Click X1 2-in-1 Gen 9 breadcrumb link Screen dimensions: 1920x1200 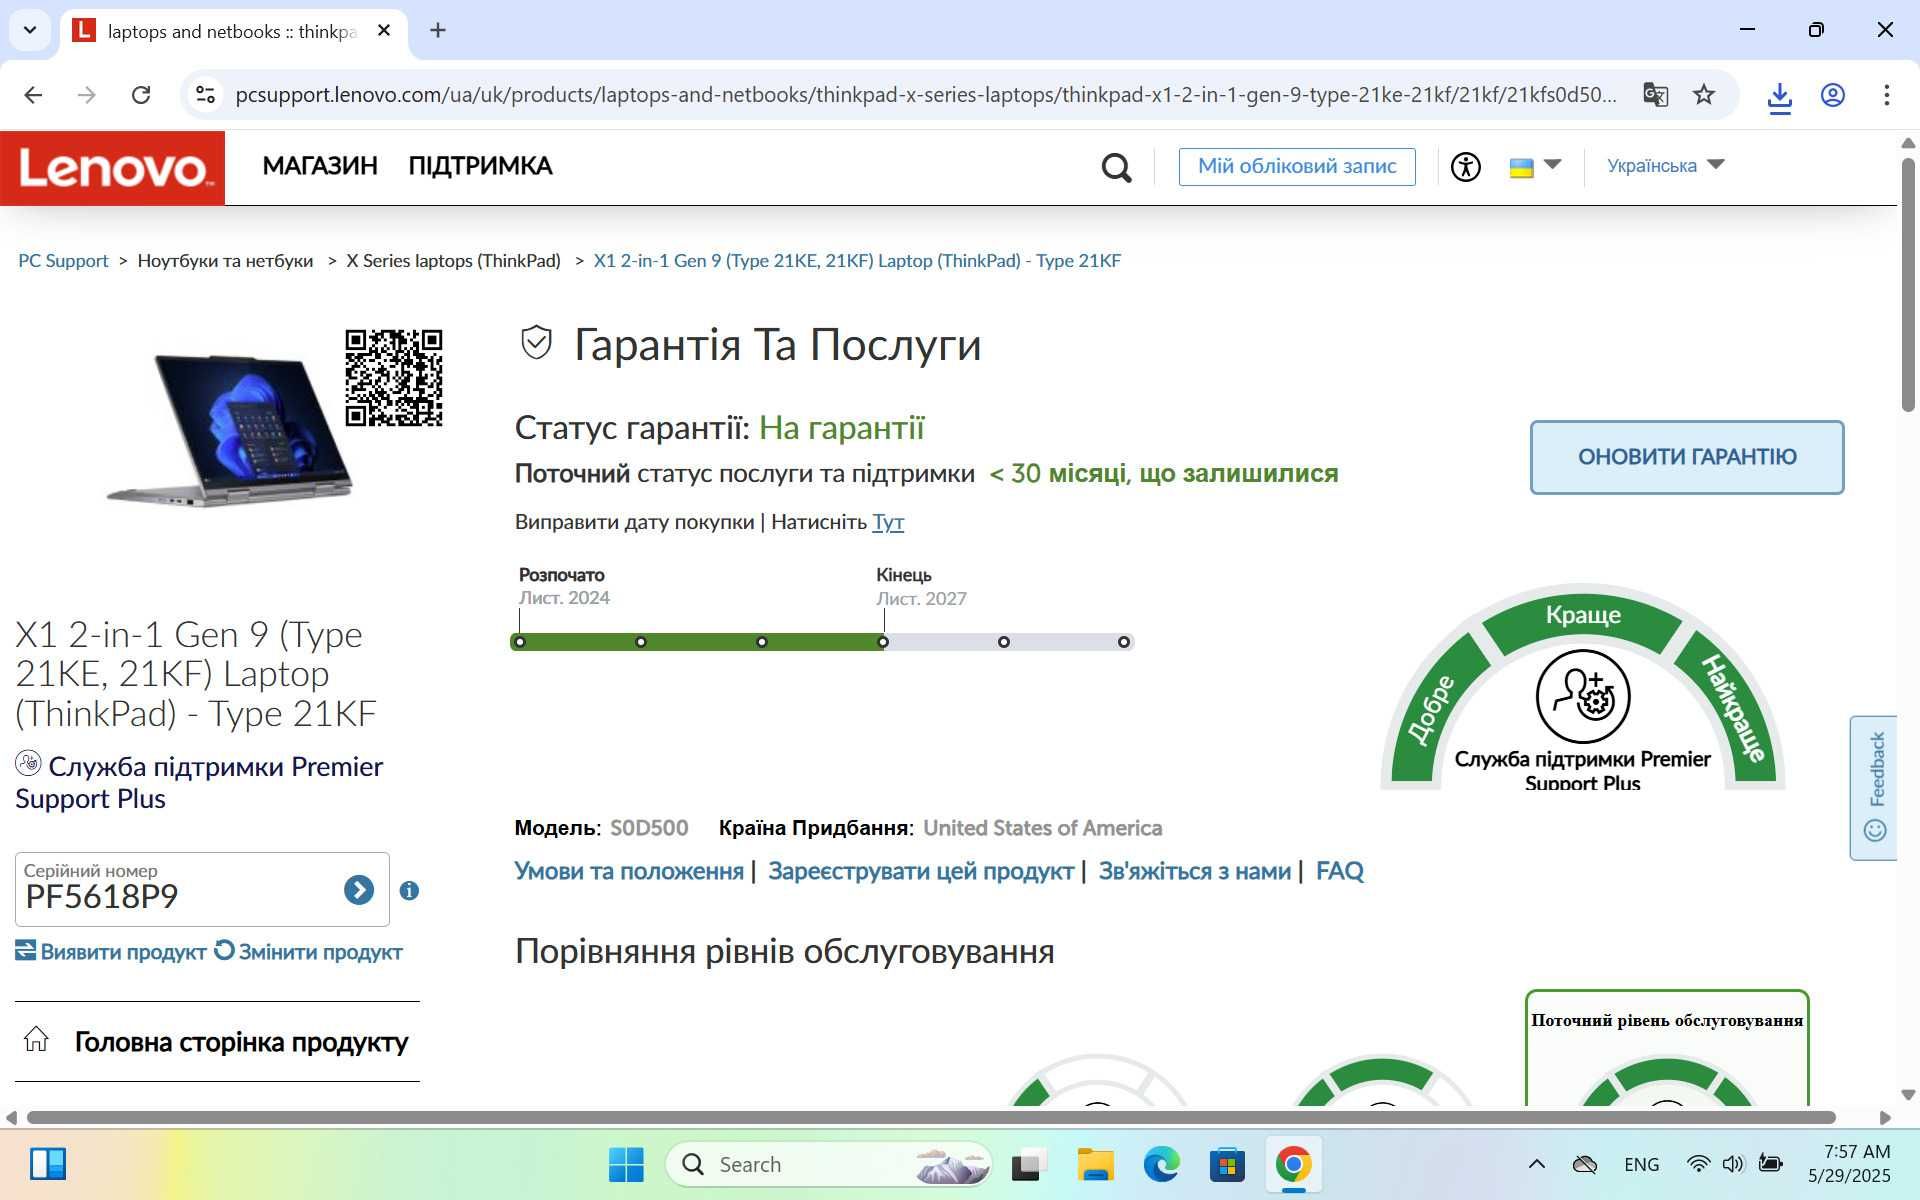[x=857, y=261]
